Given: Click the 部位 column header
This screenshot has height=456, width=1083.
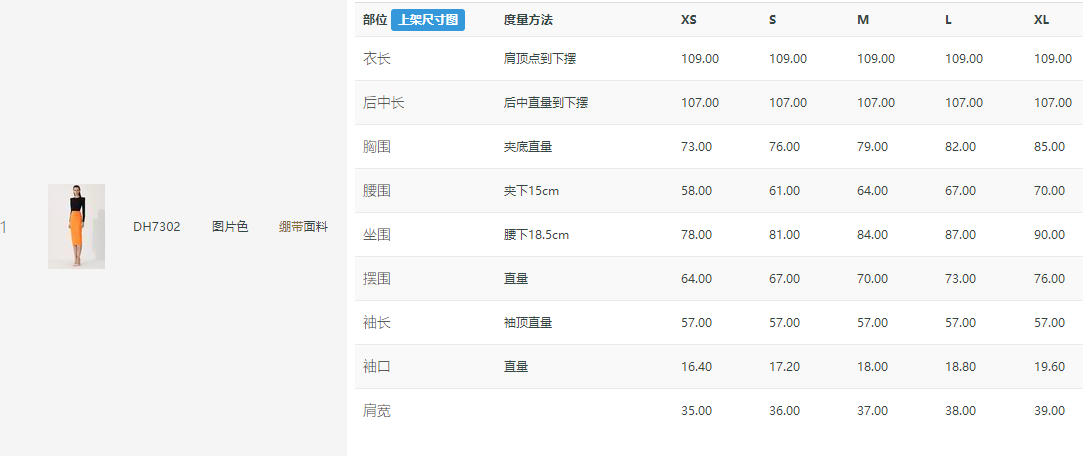Looking at the screenshot, I should [x=375, y=20].
